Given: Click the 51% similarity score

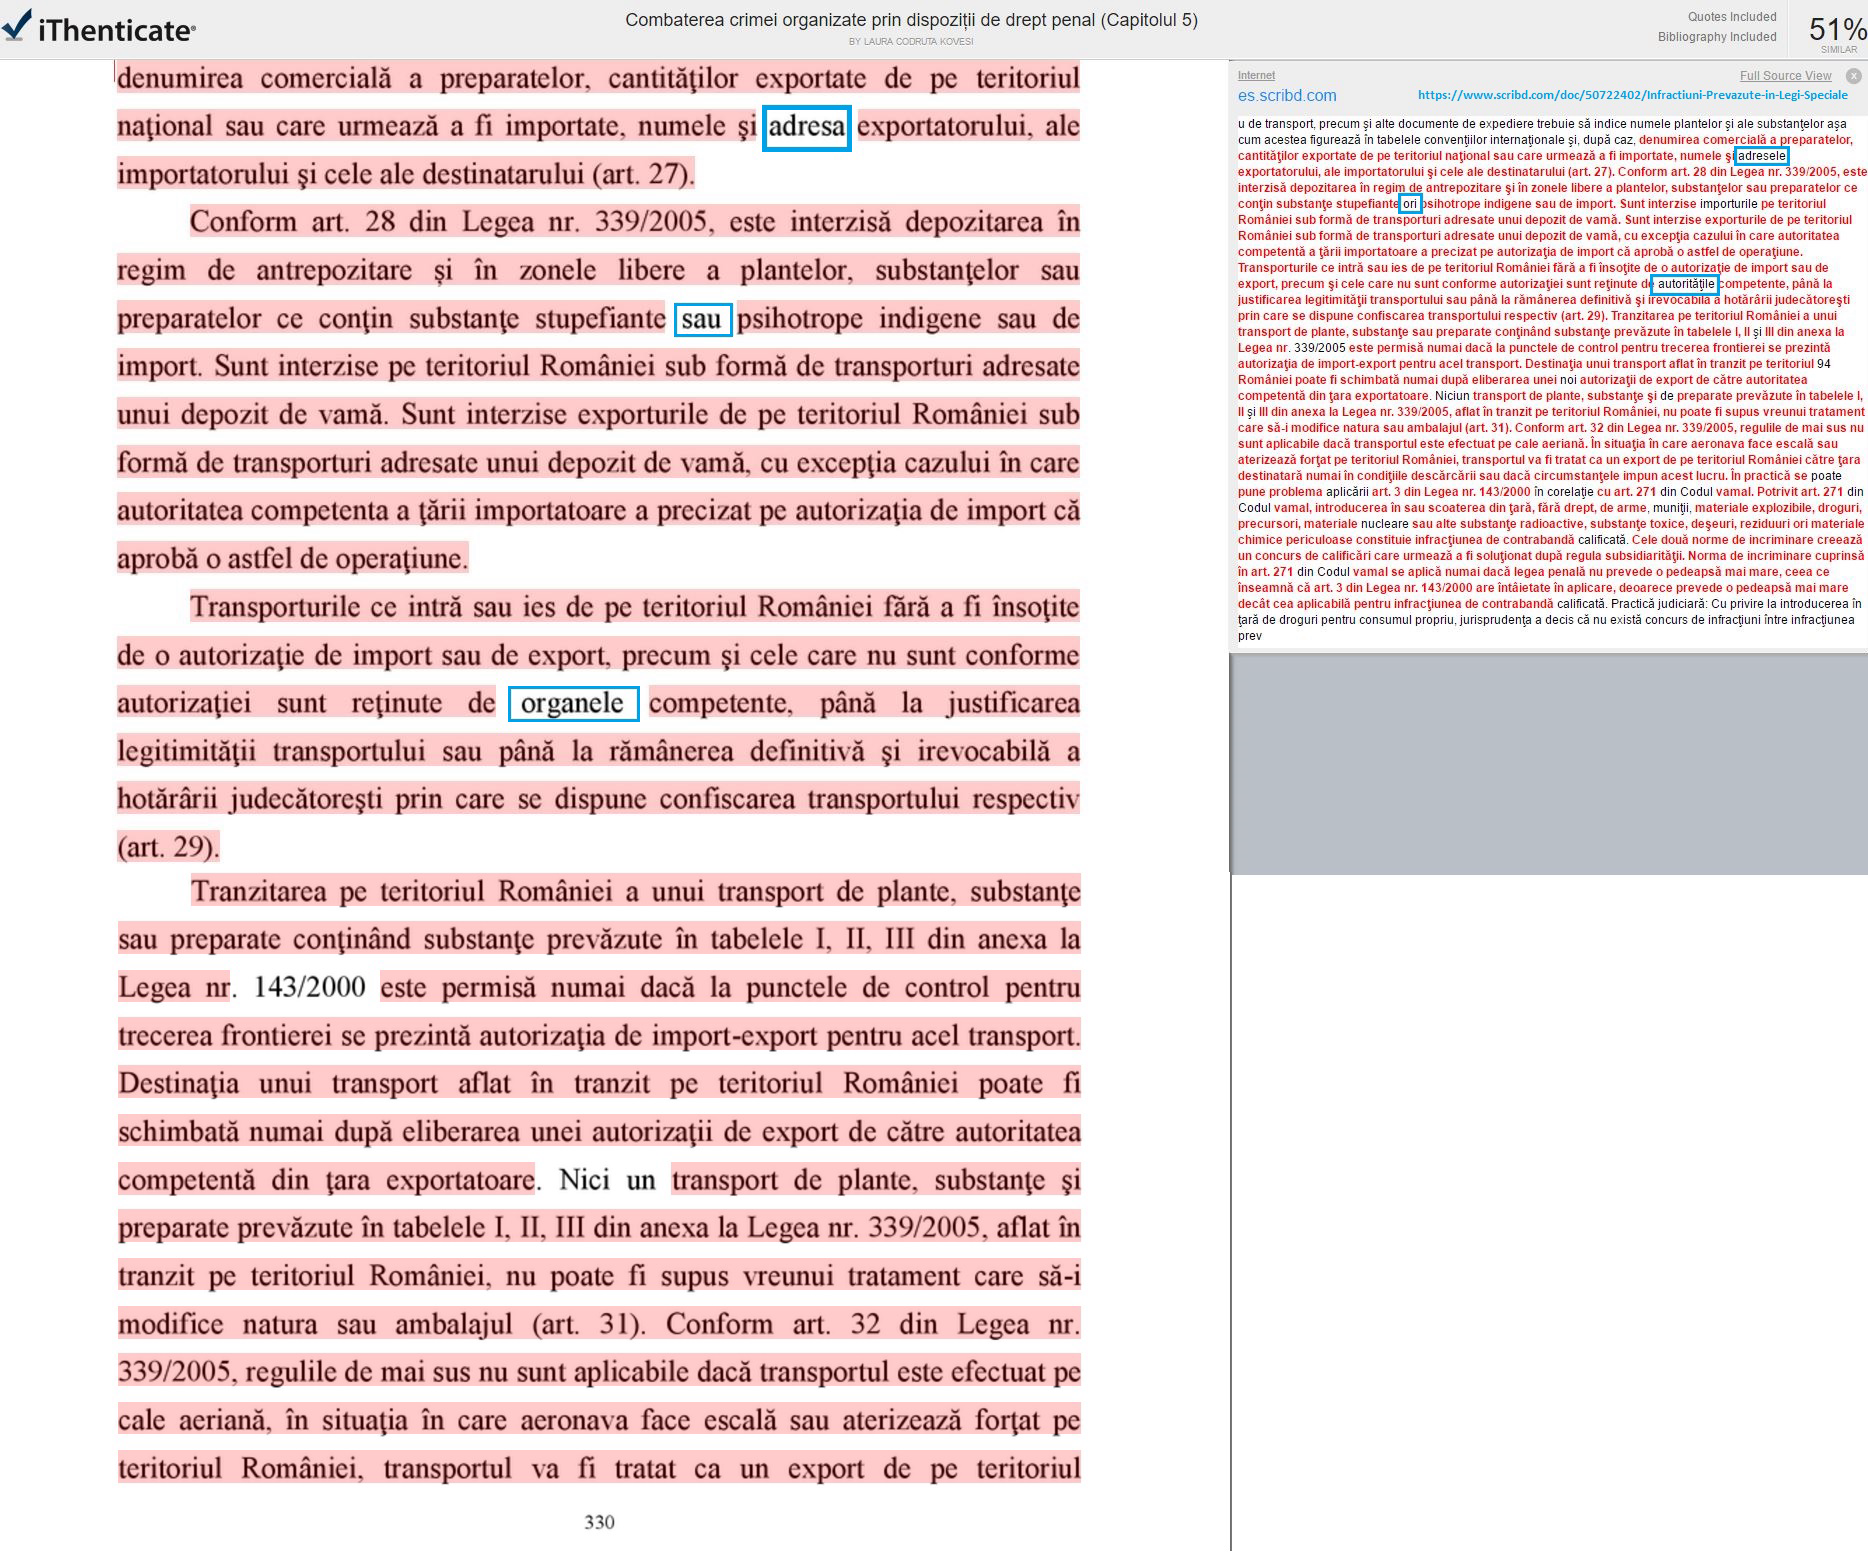Looking at the screenshot, I should [x=1837, y=30].
